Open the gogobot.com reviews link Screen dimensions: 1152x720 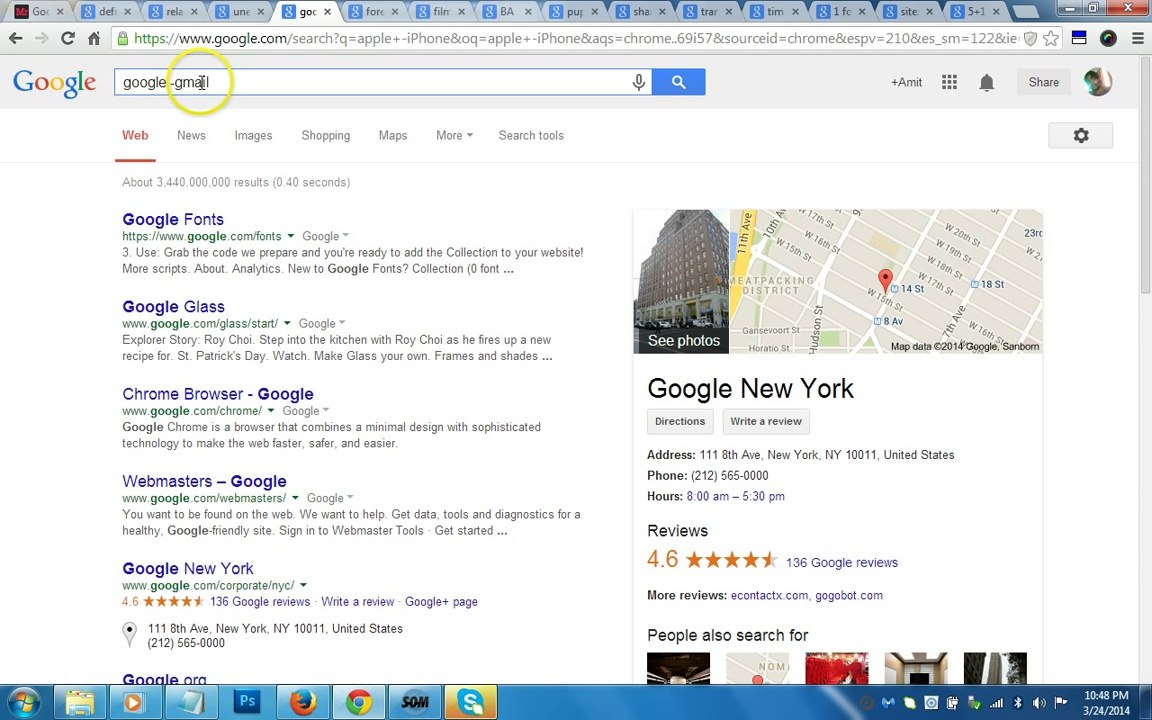pos(849,595)
